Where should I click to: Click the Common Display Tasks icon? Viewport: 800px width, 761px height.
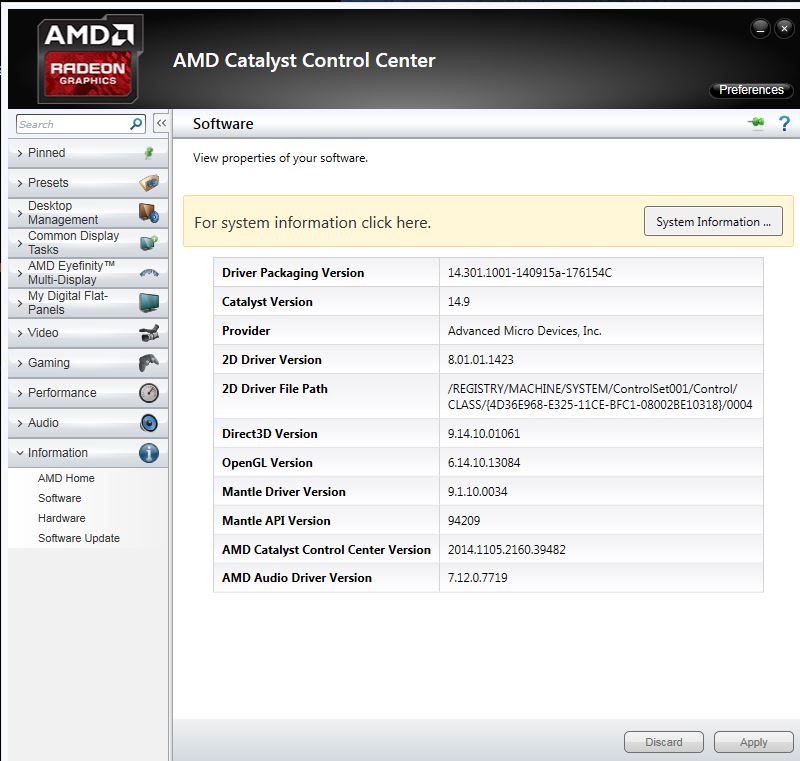point(149,243)
